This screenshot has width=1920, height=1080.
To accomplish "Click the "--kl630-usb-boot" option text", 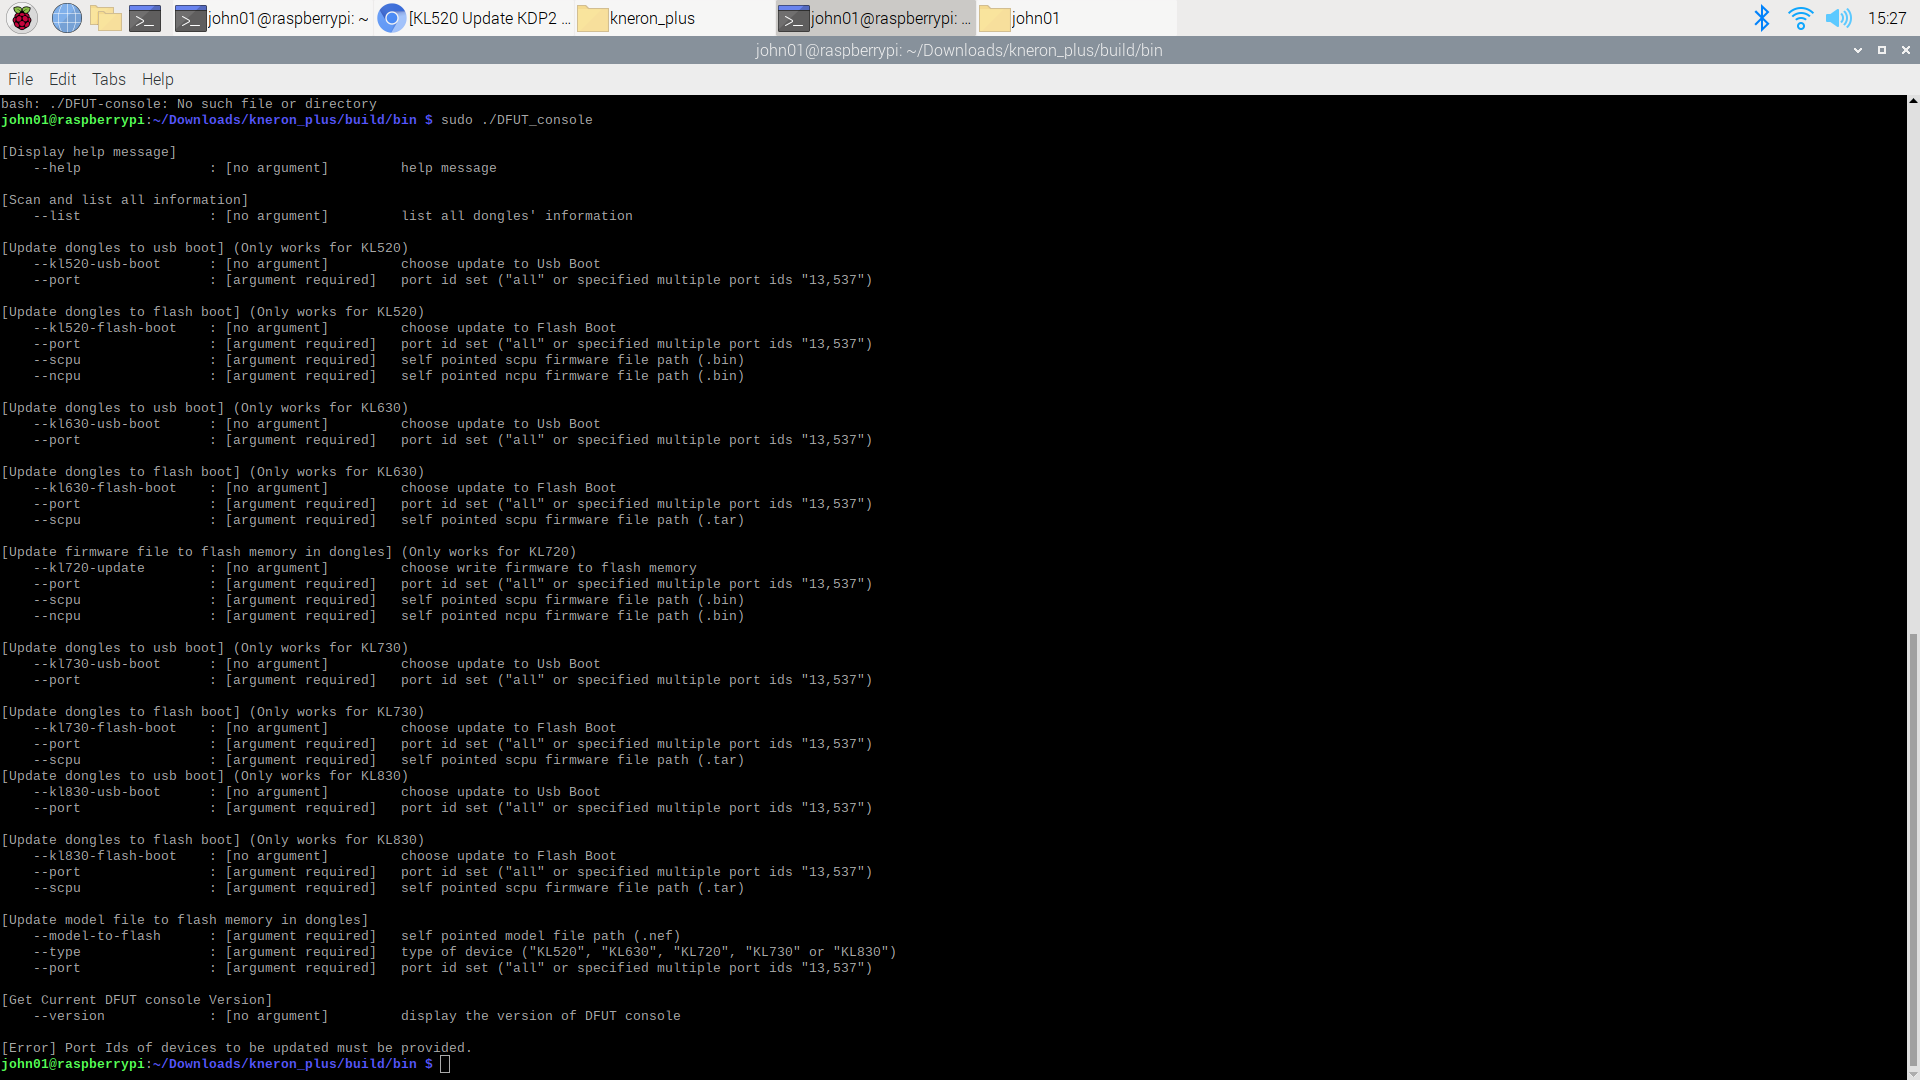I will (x=97, y=424).
